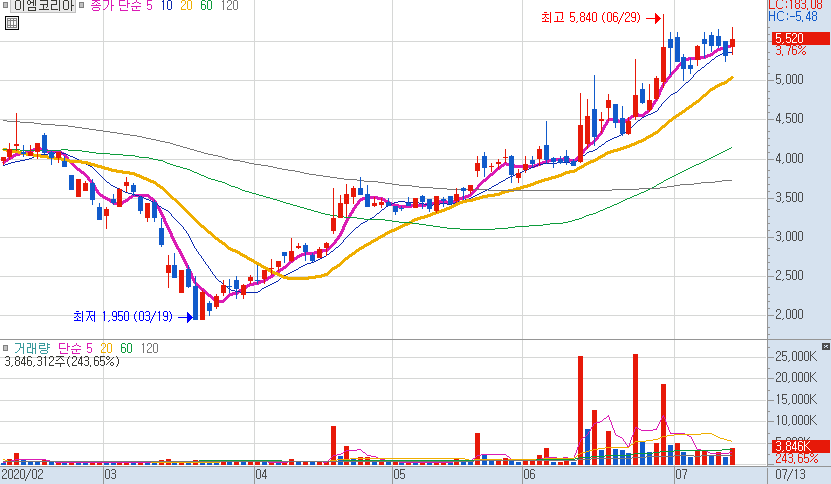Select the 거래량 volume indicator label
This screenshot has height=484, width=831.
tap(32, 348)
